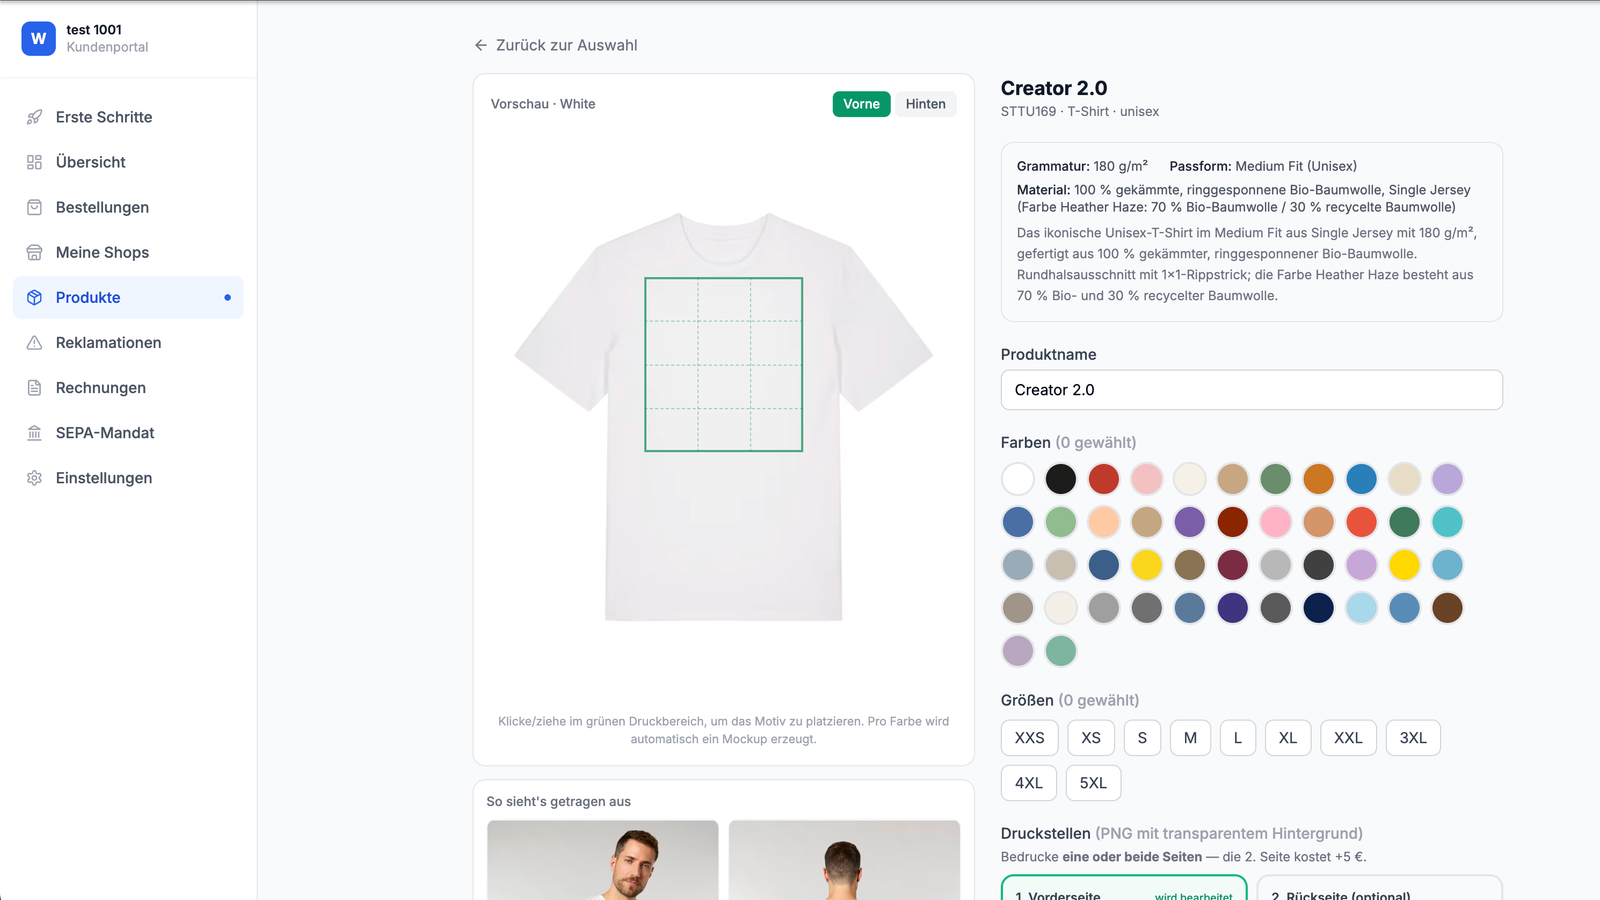
Task: Click the Produktname text field
Action: [1251, 390]
